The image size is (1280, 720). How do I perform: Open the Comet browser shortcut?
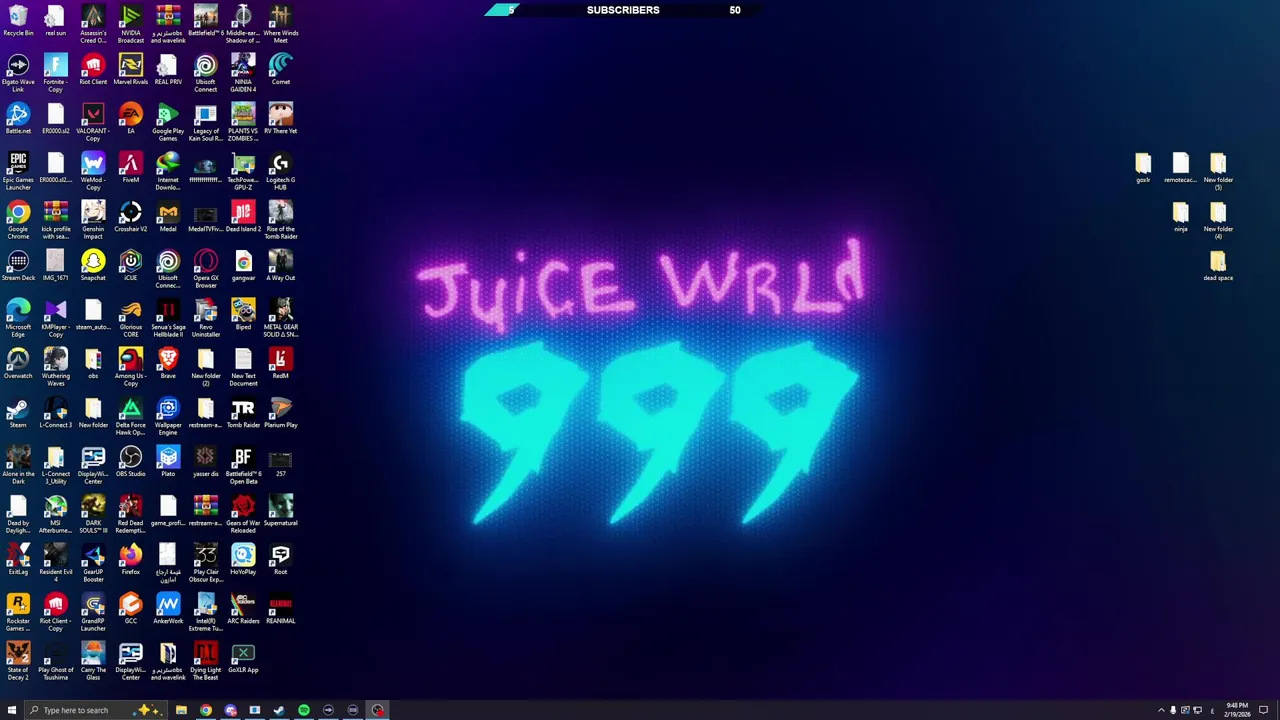click(x=281, y=70)
